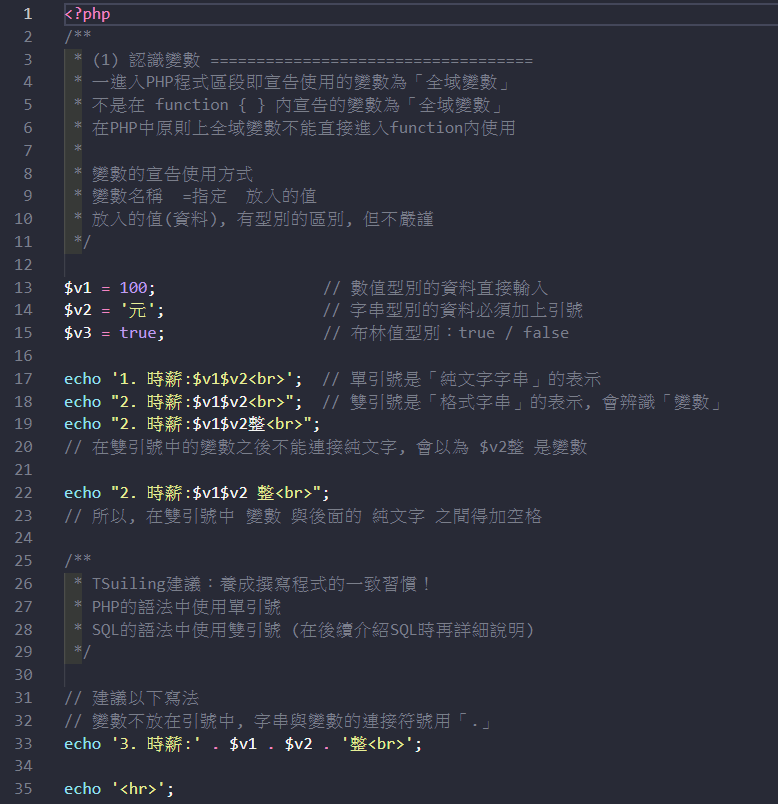Viewport: 778px width, 804px height.
Task: Click the comment about 單引號 on line 17
Action: (462, 378)
